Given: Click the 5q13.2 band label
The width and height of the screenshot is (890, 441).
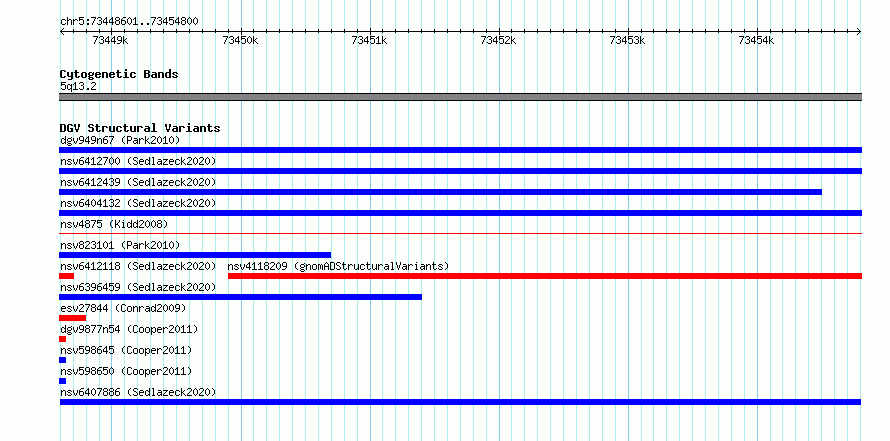Looking at the screenshot, I should tap(77, 86).
